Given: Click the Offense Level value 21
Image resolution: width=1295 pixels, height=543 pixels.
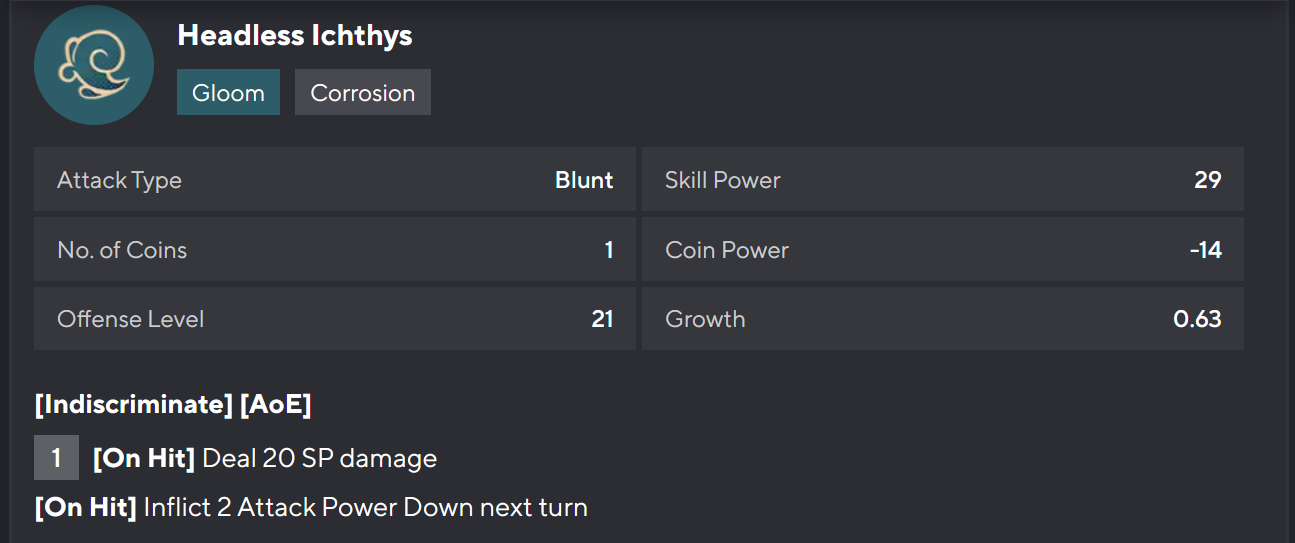Looking at the screenshot, I should point(602,319).
